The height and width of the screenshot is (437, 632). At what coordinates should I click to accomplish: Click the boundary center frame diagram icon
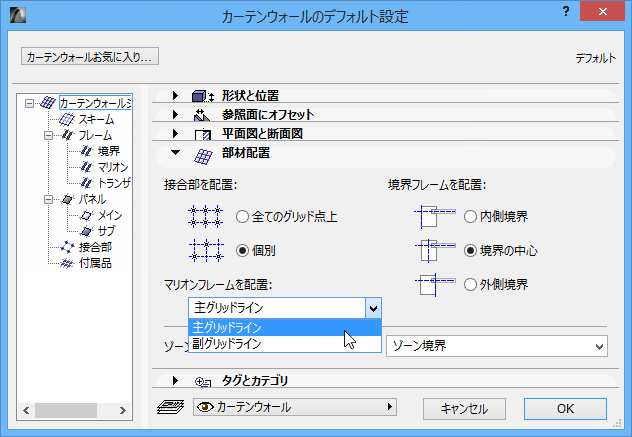click(435, 250)
